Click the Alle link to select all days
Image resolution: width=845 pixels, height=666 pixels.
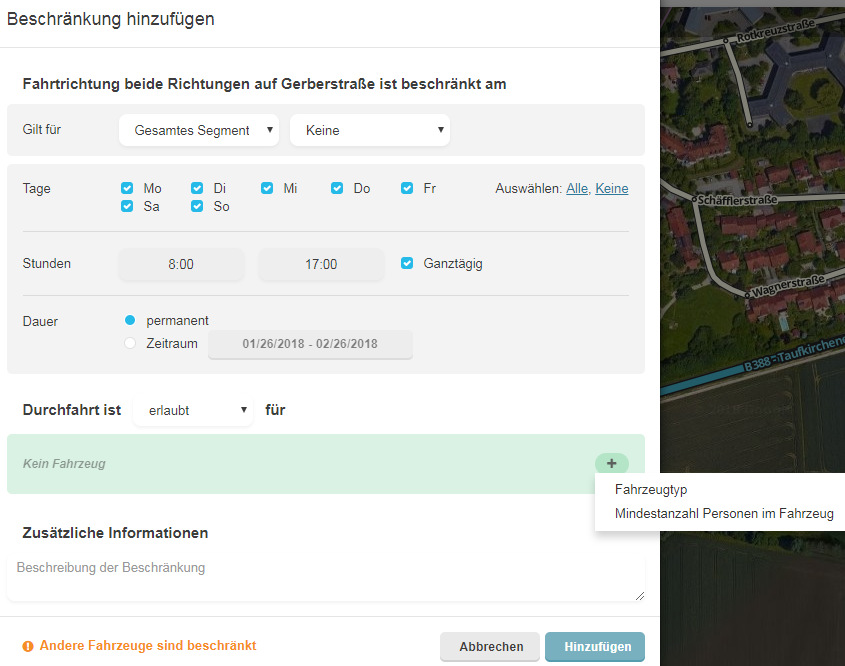[577, 189]
